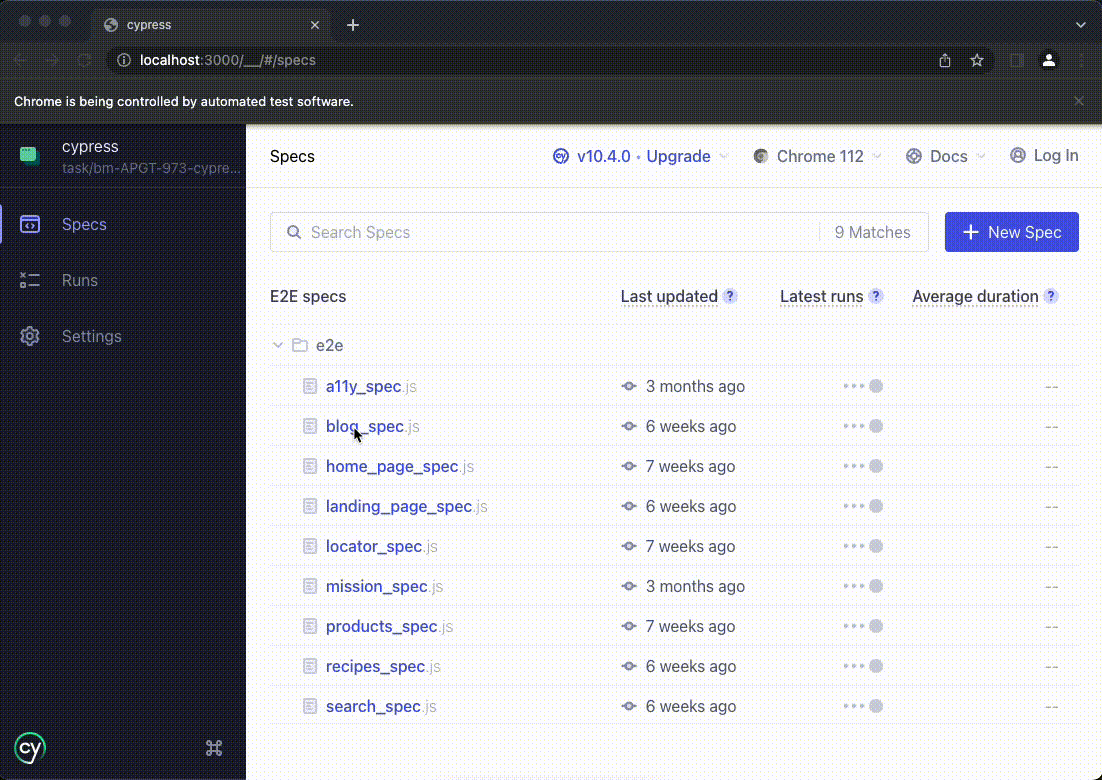The width and height of the screenshot is (1102, 780).
Task: Click the Settings gear icon
Action: coord(30,336)
